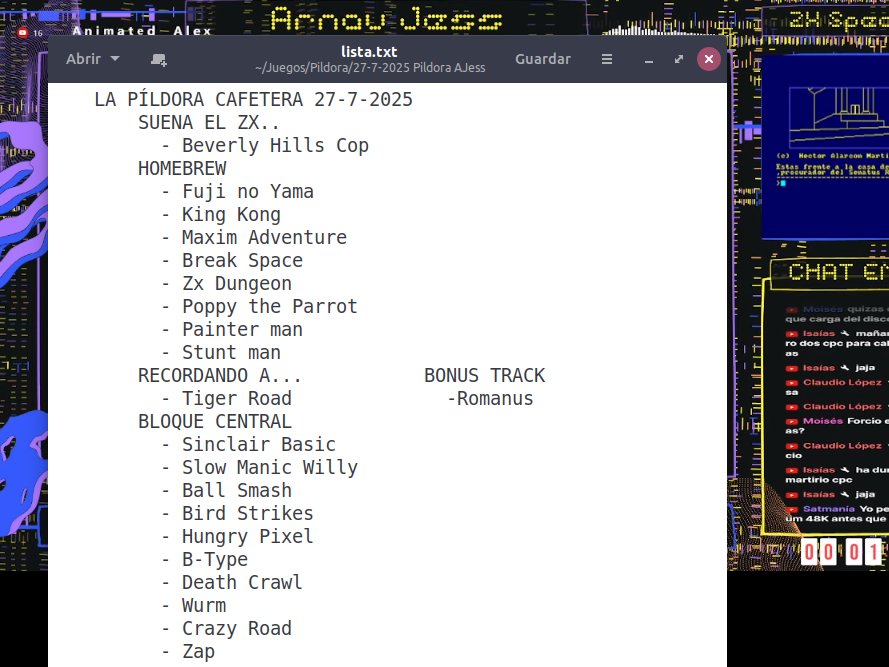
Task: Click the 'Wurm' line
Action: point(194,605)
